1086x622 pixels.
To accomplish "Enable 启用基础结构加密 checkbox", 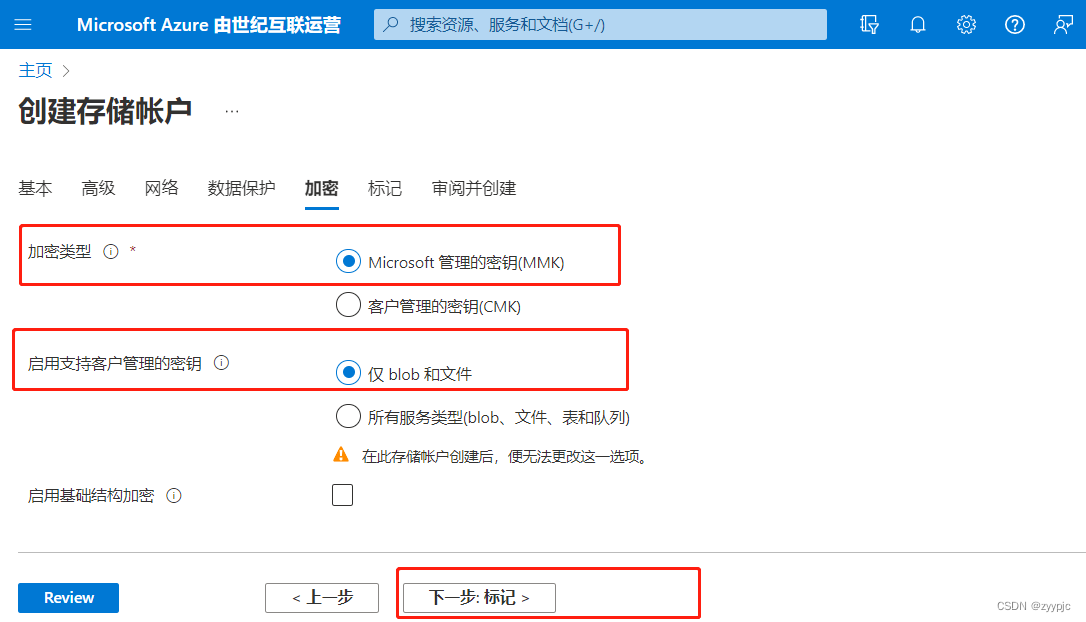I will click(342, 495).
